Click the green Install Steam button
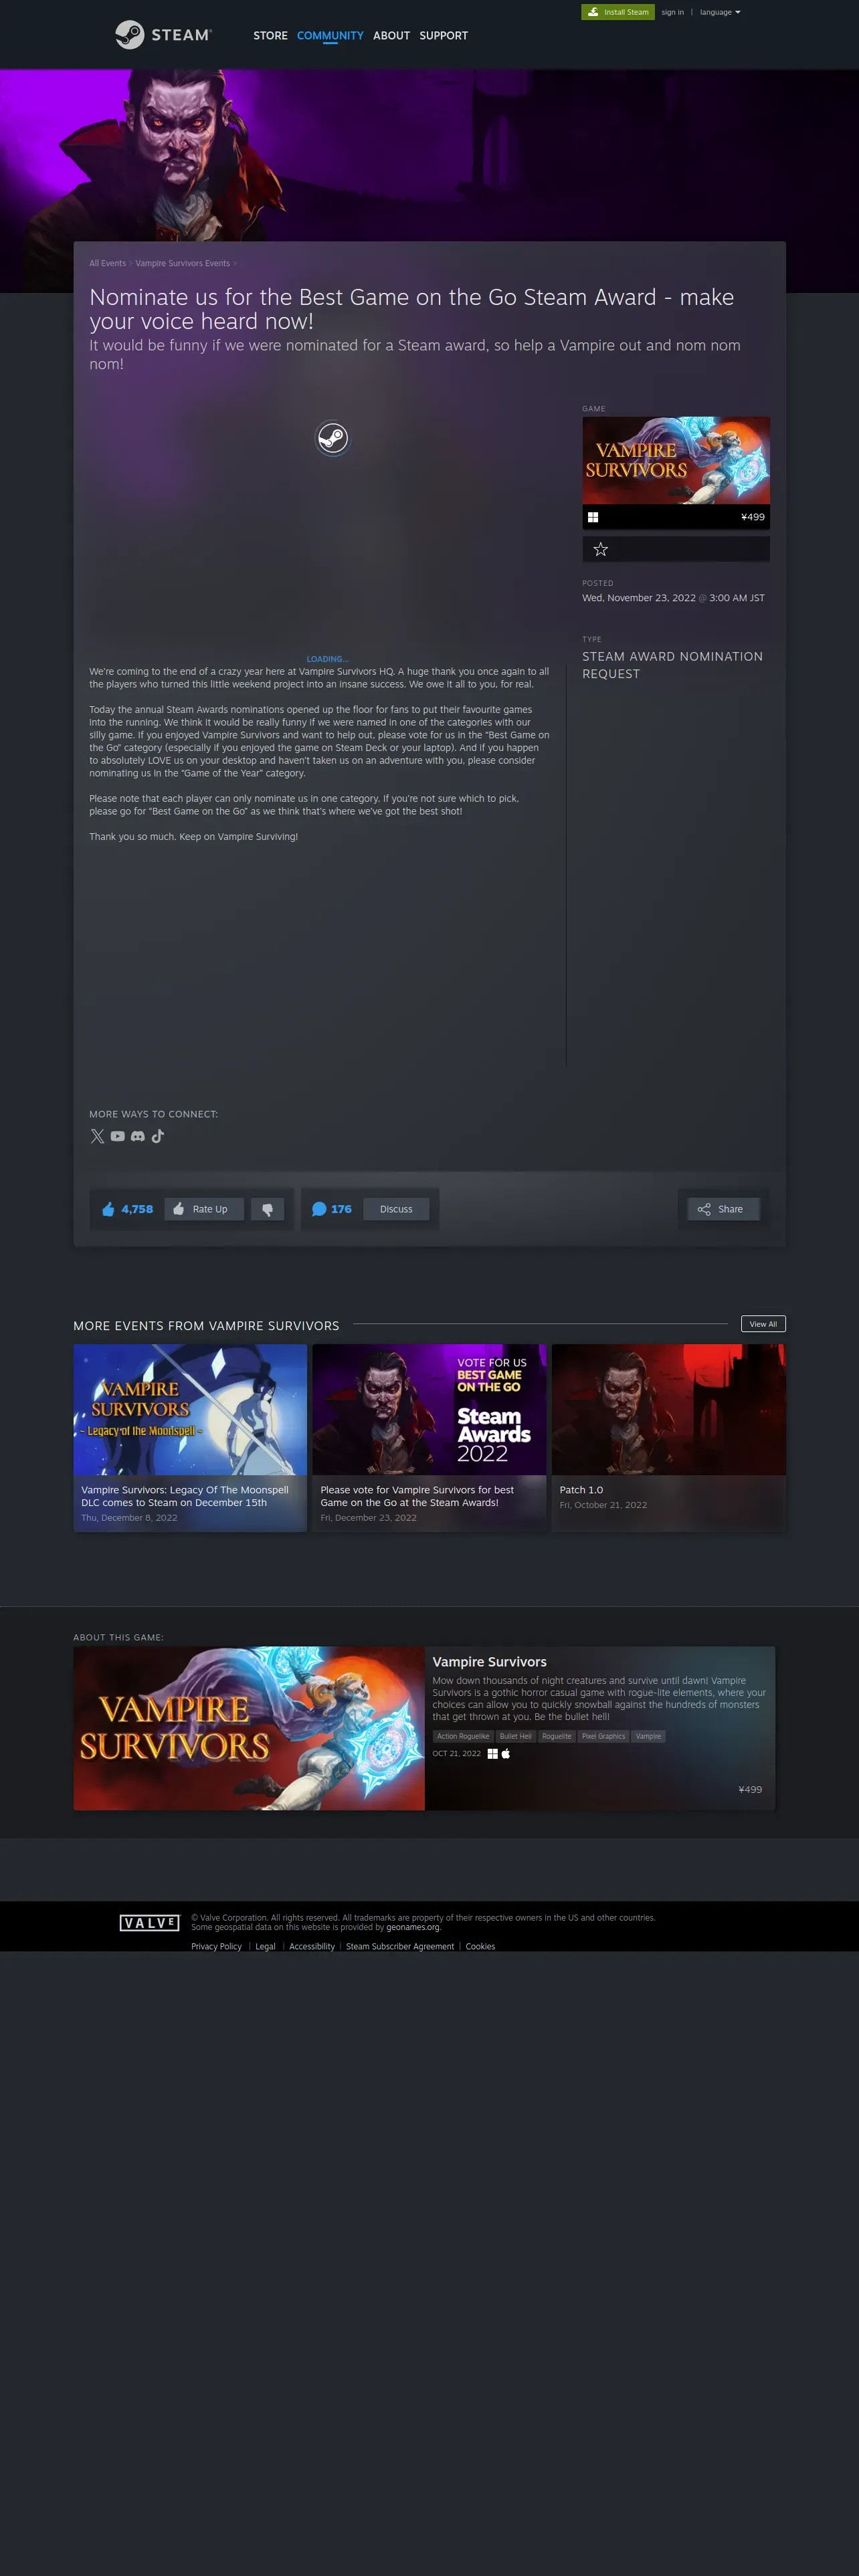Screen dimensions: 859x2576 (618, 12)
